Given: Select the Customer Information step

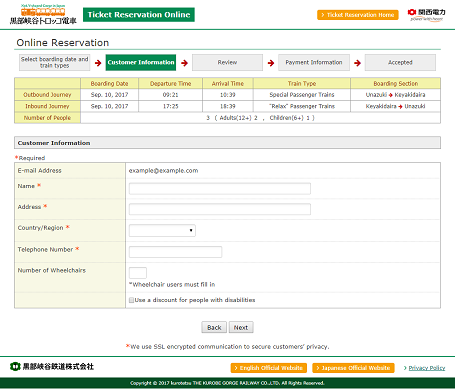Looking at the screenshot, I should point(141,62).
